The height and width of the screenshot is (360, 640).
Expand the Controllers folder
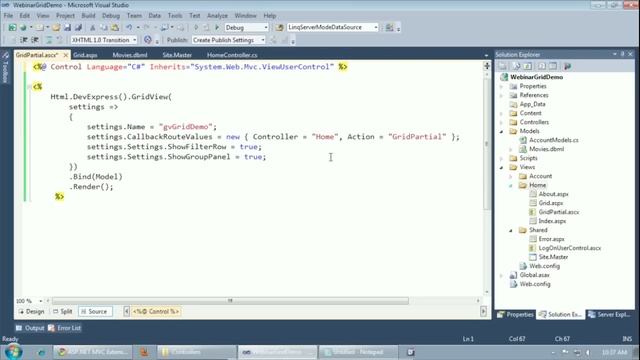click(502, 122)
